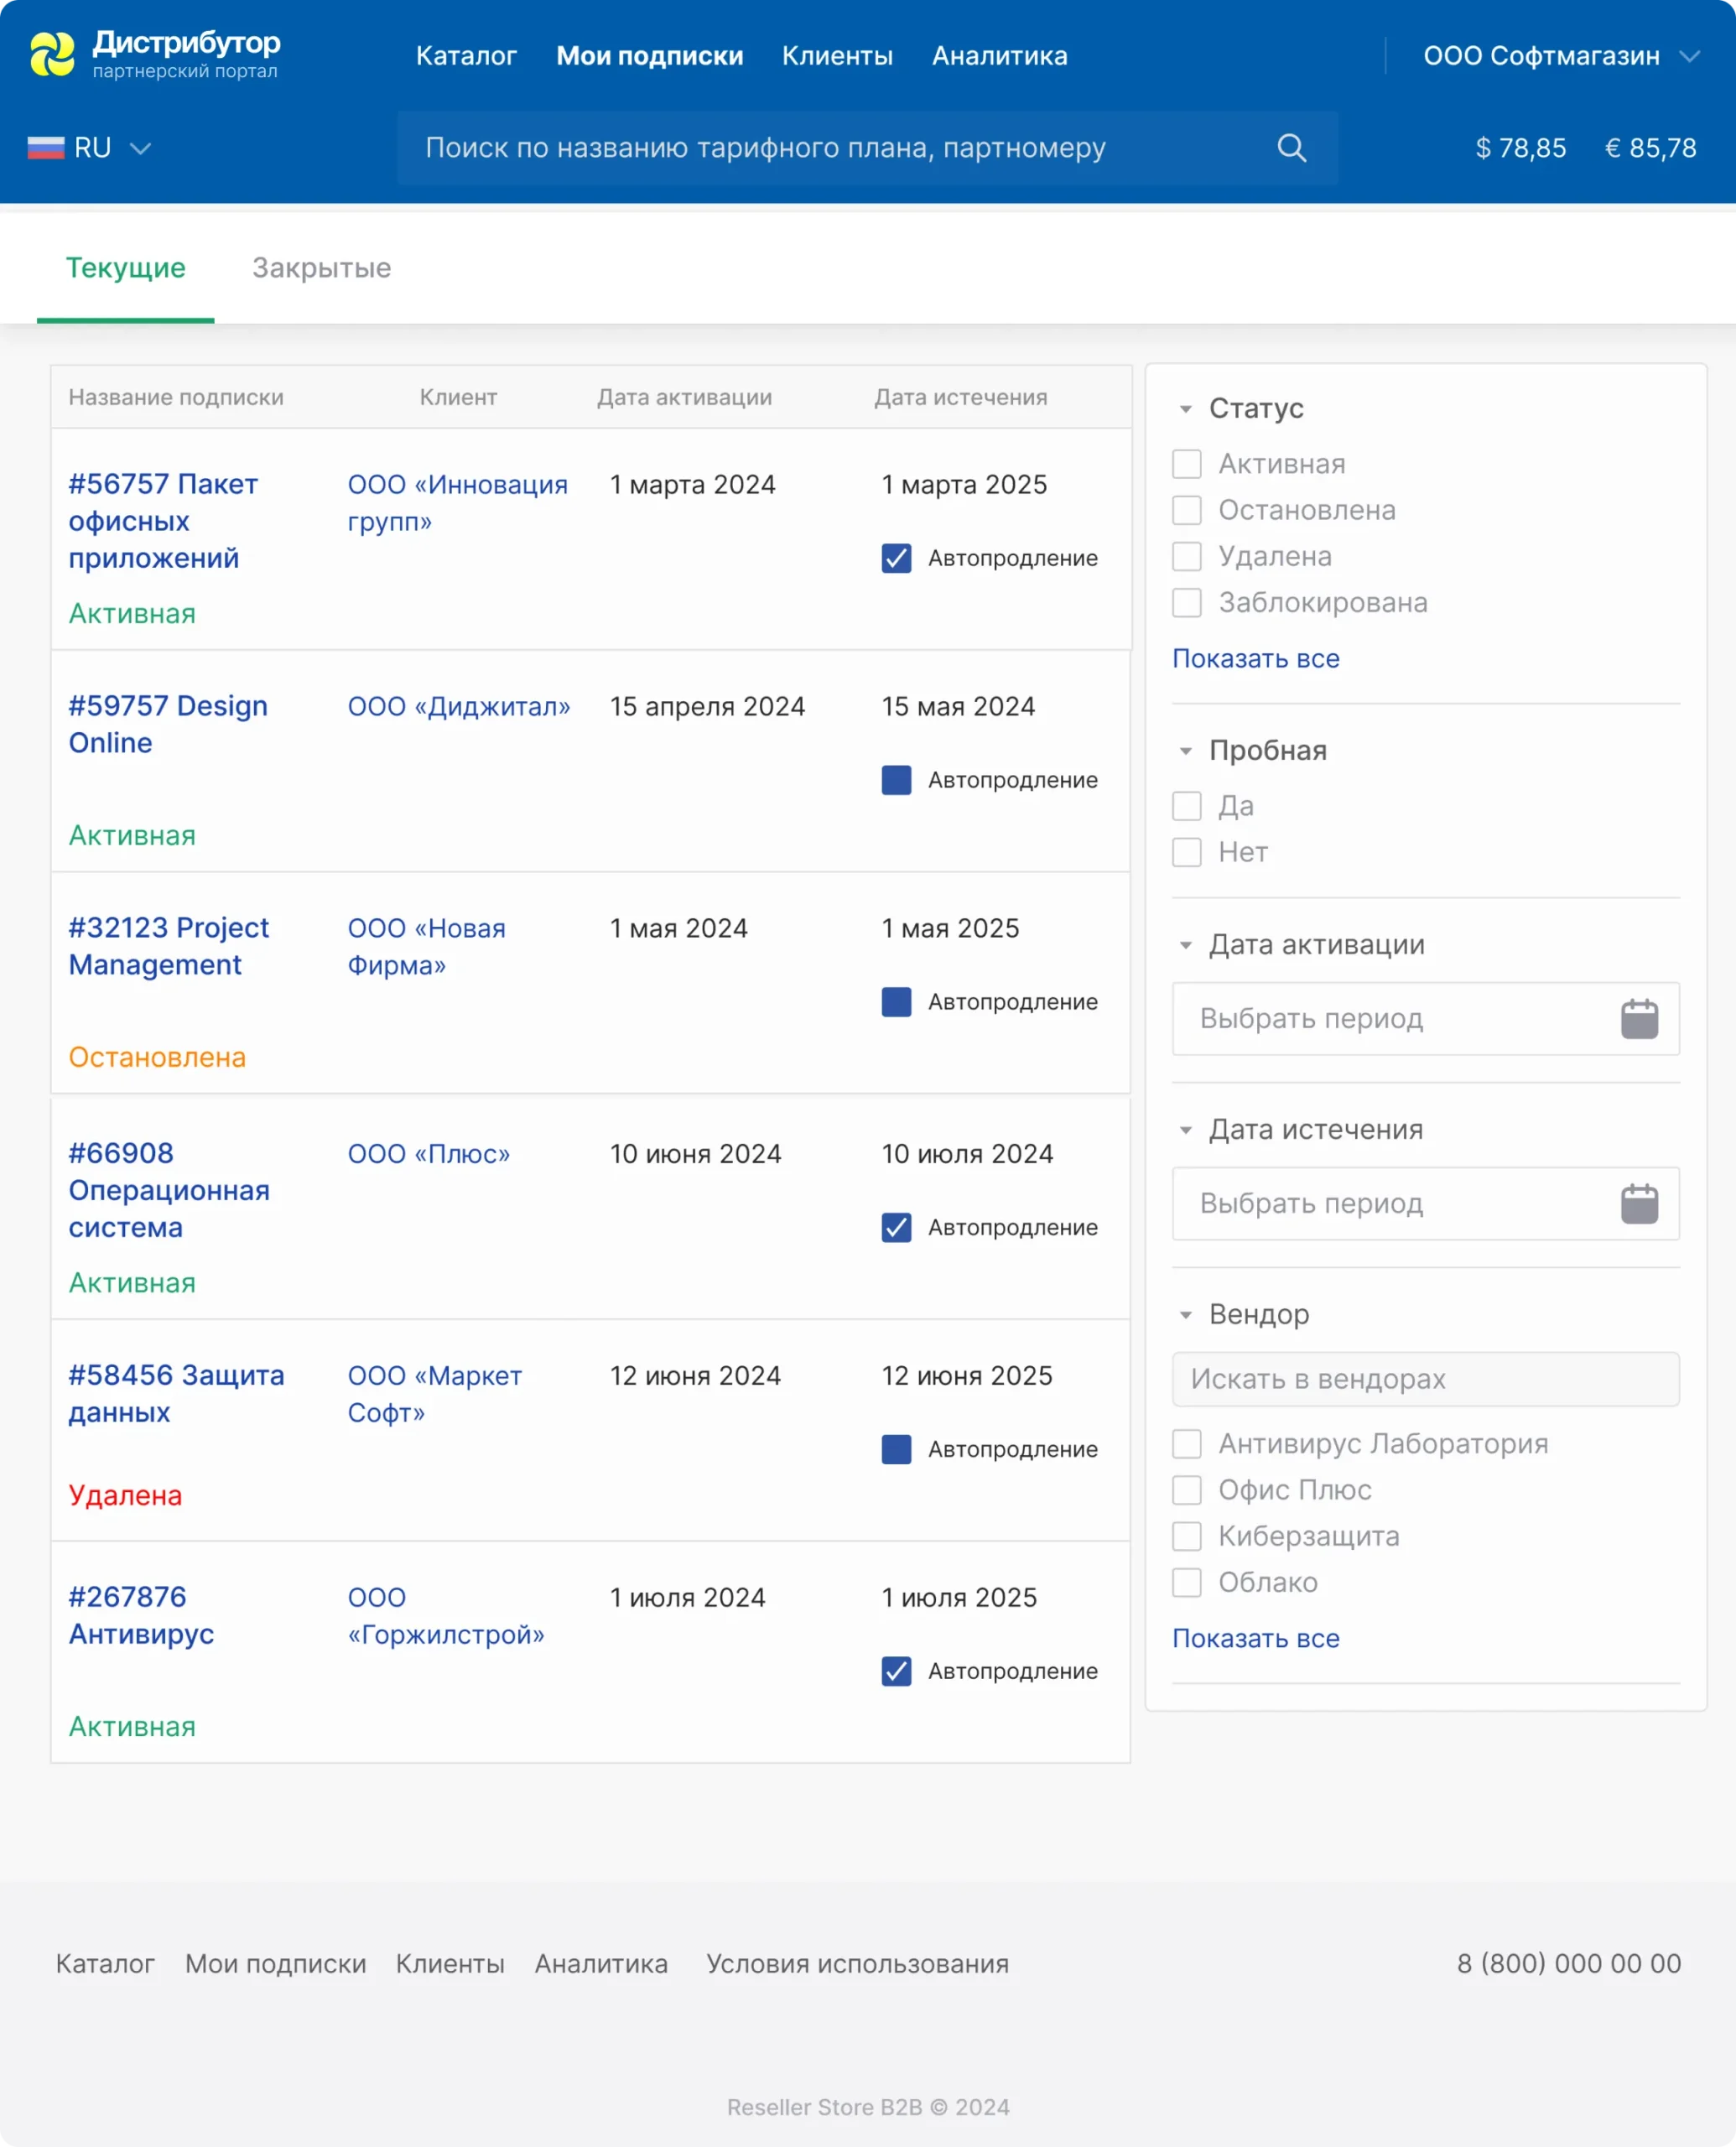
Task: Open Условия использования in footer
Action: [857, 1964]
